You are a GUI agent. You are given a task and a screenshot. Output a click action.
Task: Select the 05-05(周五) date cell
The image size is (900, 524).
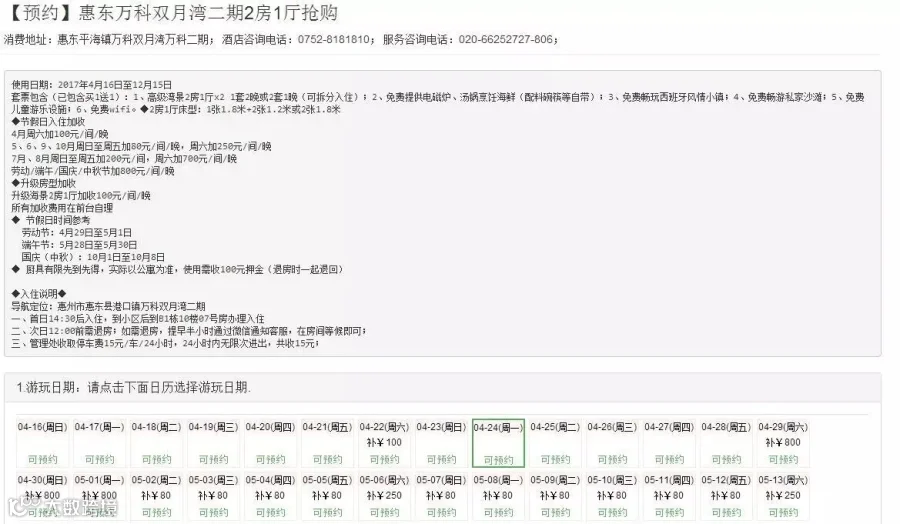coord(327,496)
